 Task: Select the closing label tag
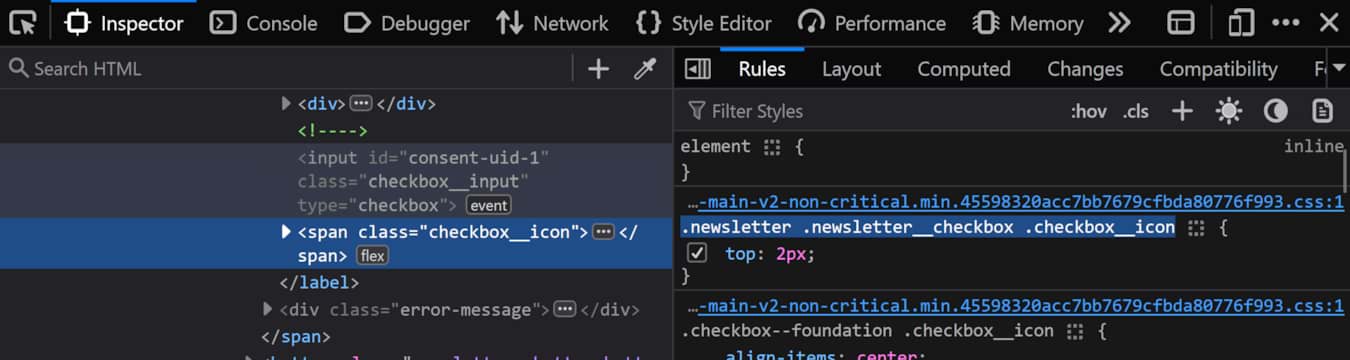[319, 283]
